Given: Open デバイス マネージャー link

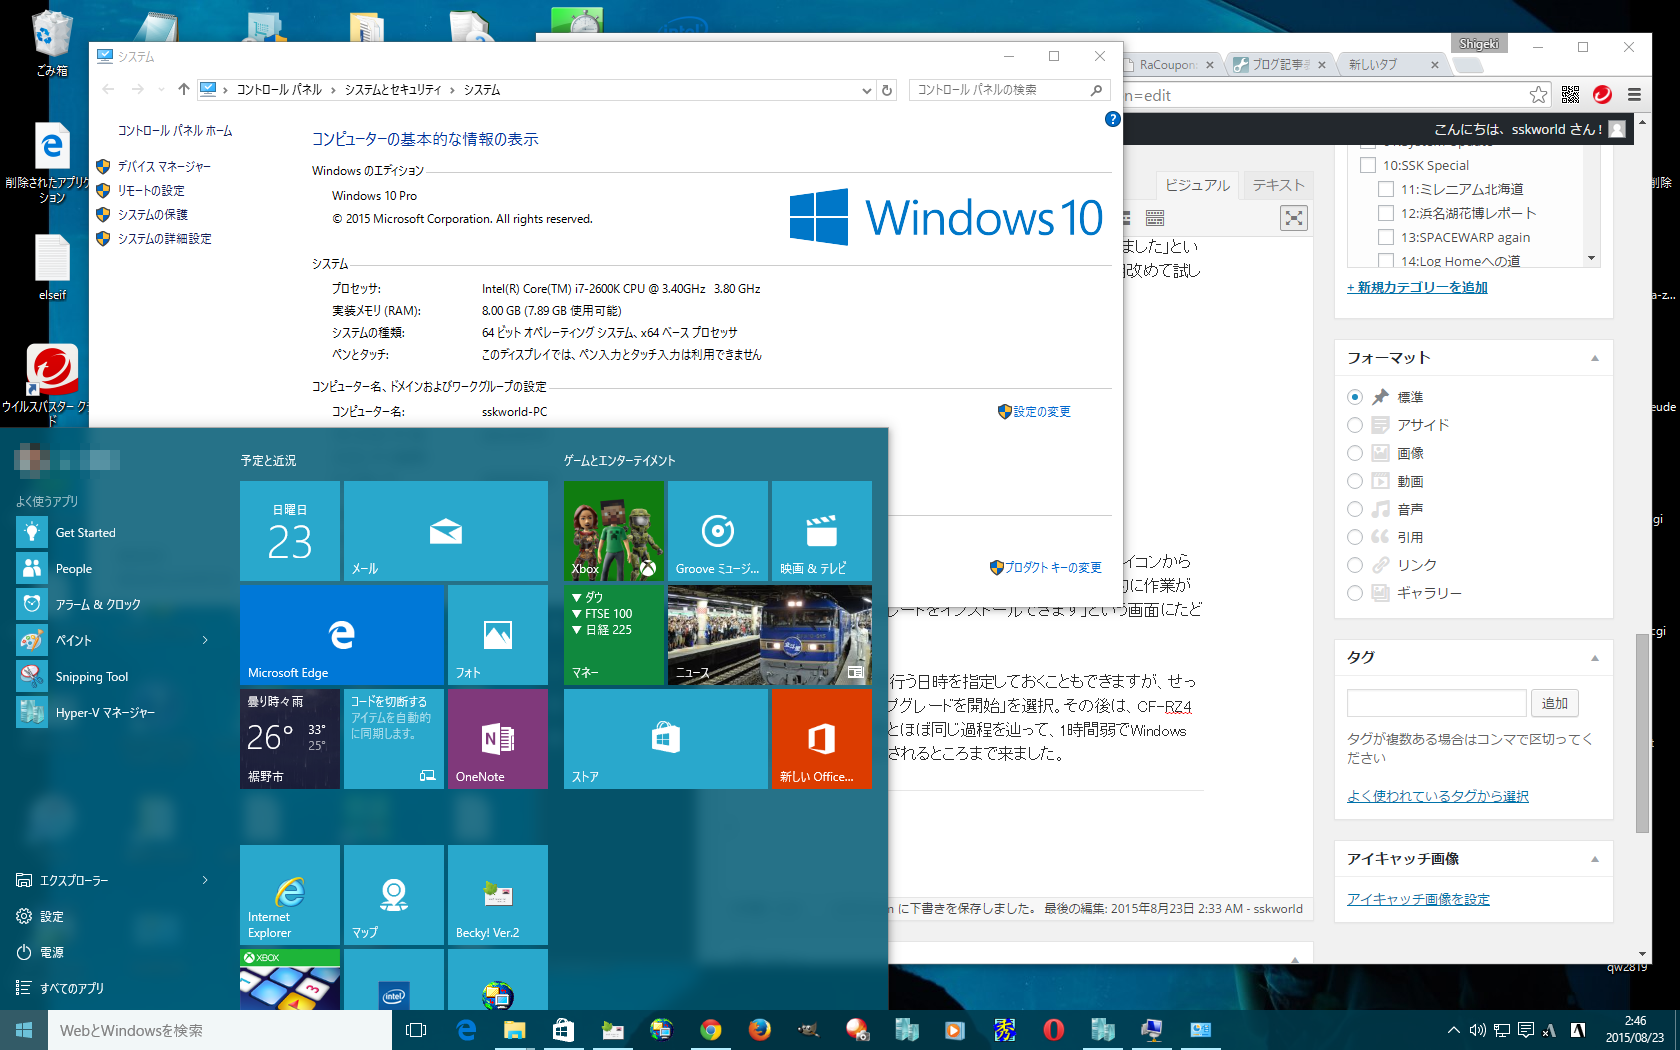Looking at the screenshot, I should tap(164, 167).
